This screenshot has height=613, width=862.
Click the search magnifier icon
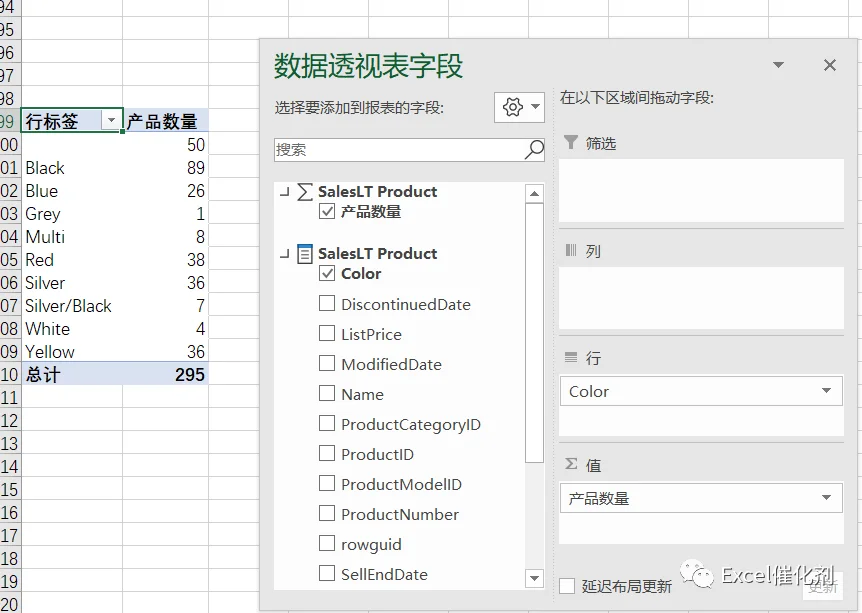(x=534, y=149)
